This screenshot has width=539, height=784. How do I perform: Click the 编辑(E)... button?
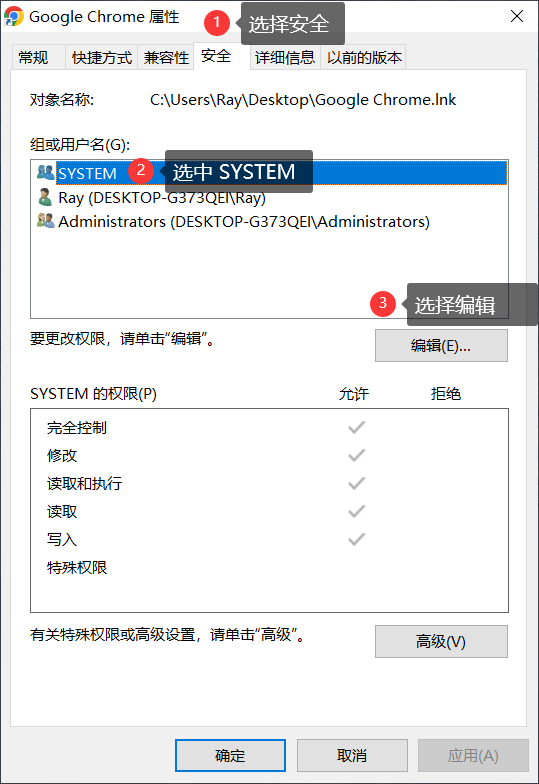coord(441,346)
